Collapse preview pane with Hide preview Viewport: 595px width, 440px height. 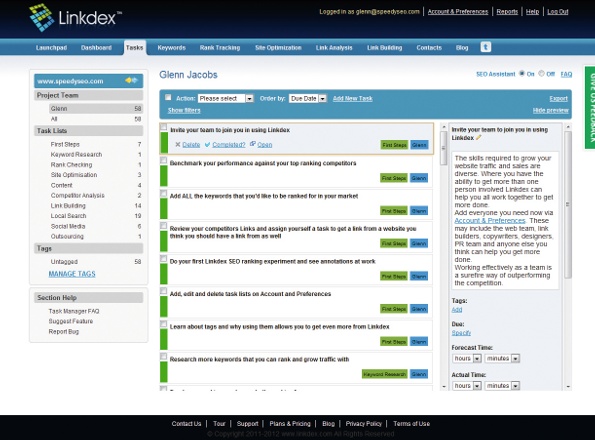(550, 110)
